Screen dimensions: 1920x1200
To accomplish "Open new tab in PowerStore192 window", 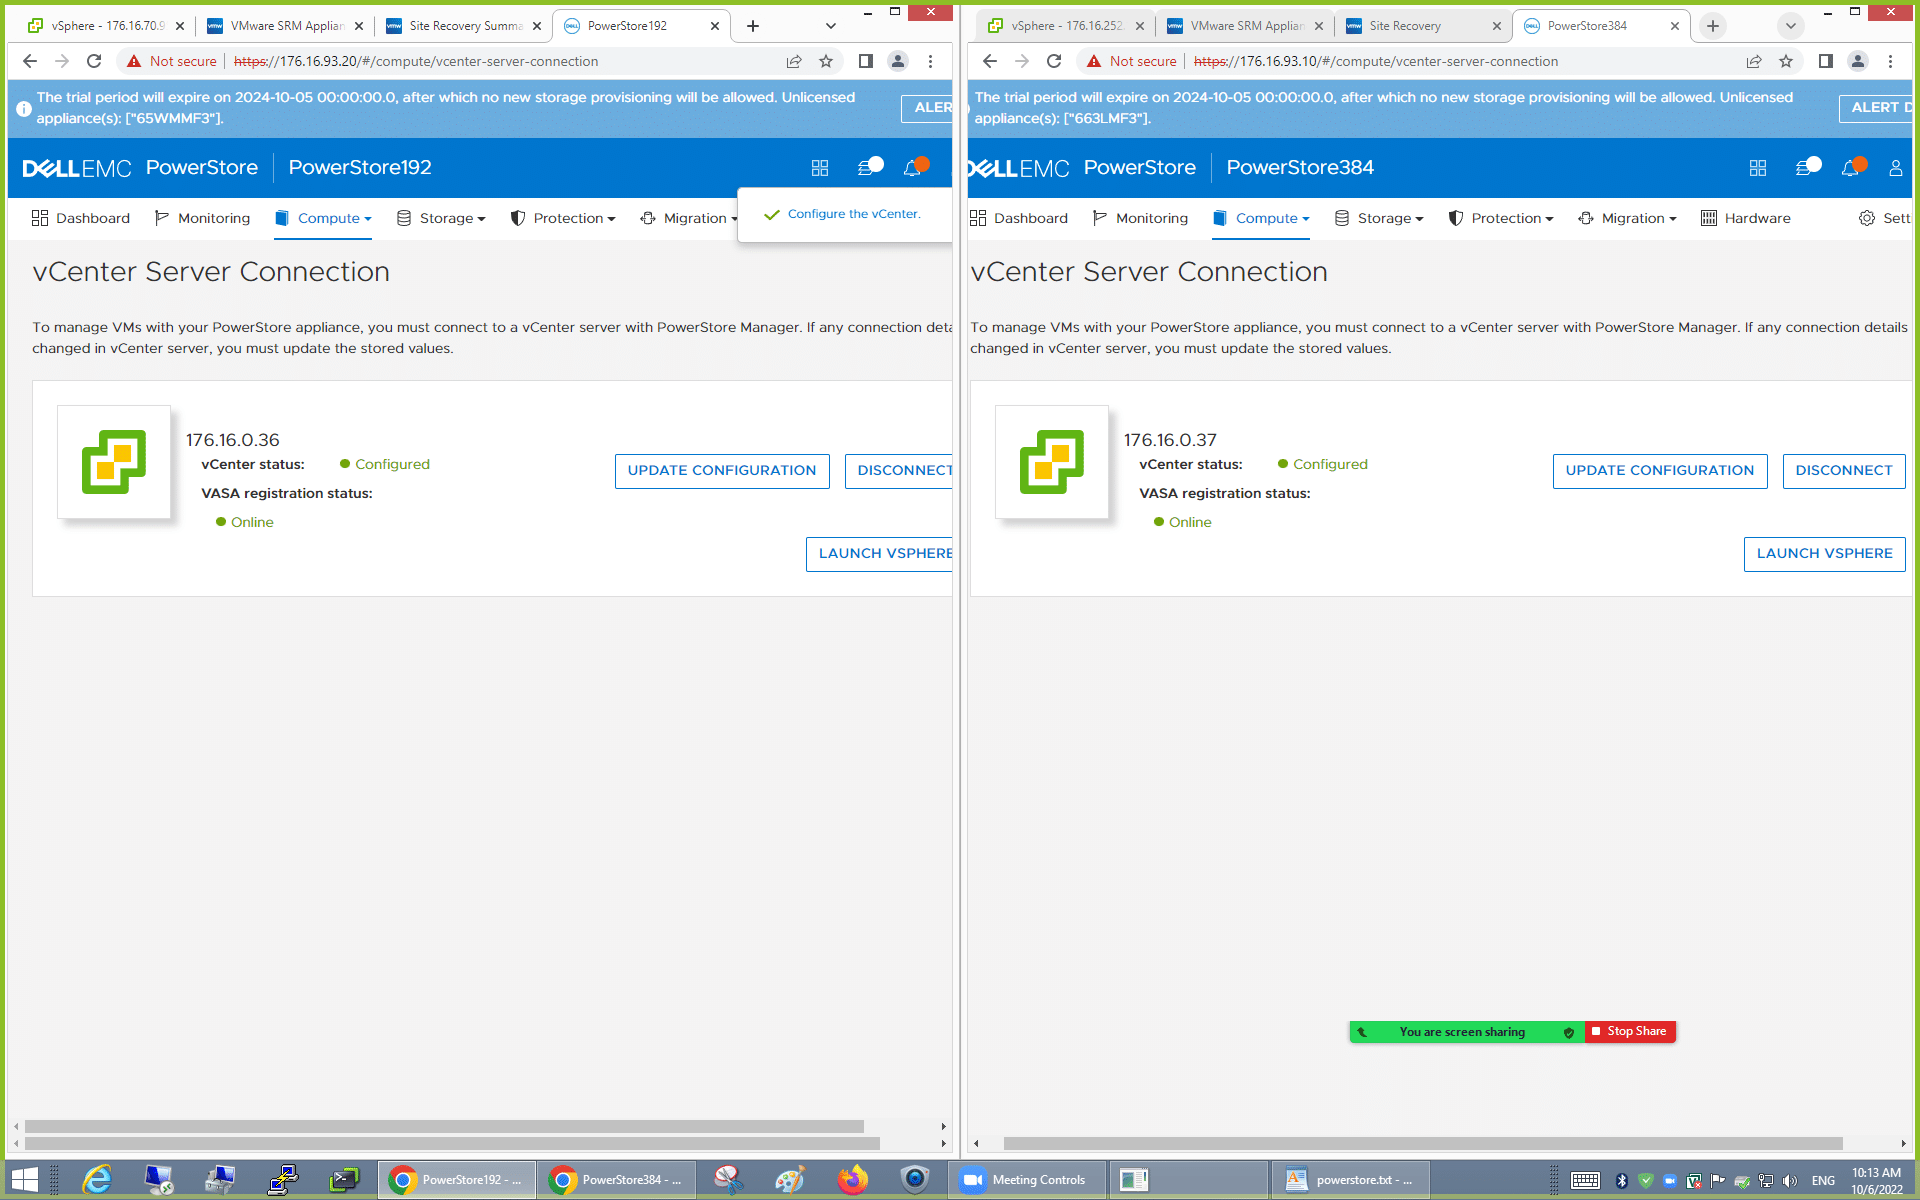I will coord(753,26).
